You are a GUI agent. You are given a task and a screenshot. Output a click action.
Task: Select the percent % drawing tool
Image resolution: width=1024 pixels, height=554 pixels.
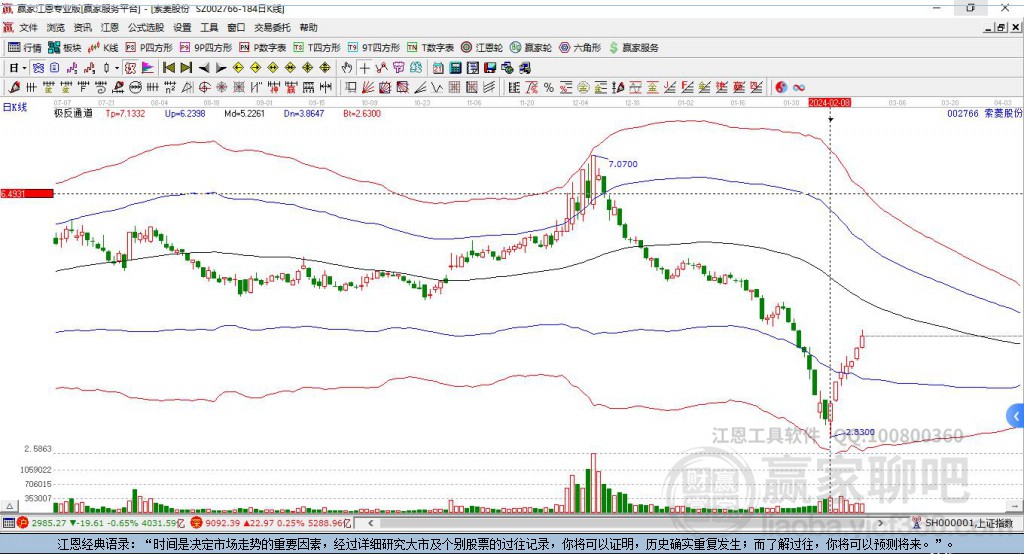click(x=549, y=87)
